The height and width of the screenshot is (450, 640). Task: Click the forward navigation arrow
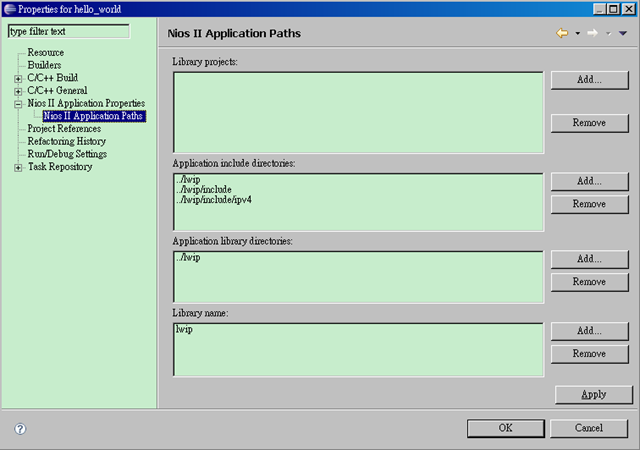tap(592, 33)
